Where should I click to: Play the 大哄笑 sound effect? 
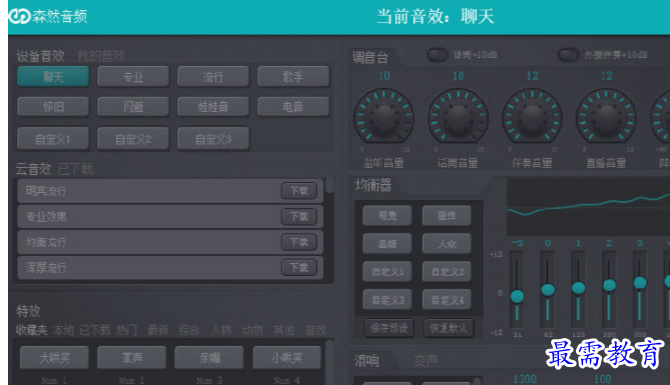click(54, 357)
